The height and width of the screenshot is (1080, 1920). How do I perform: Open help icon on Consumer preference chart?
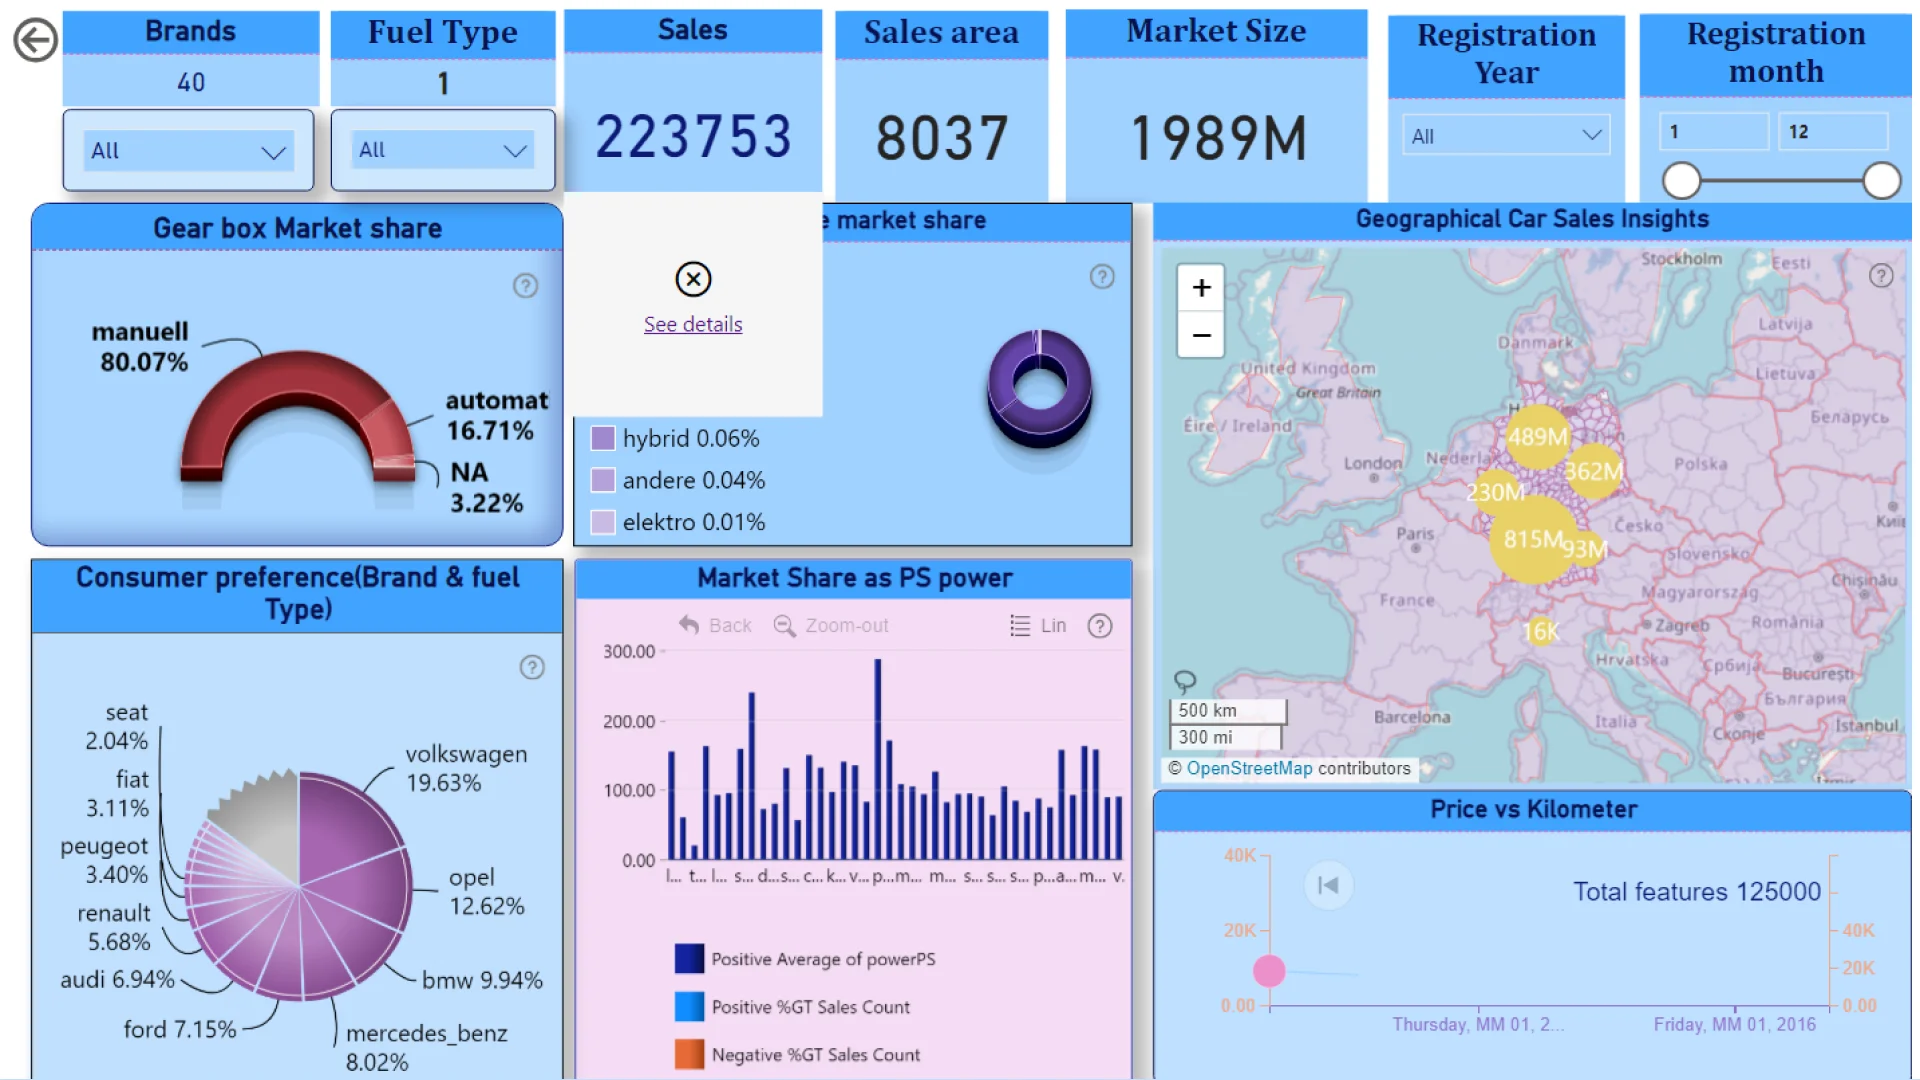click(x=532, y=667)
